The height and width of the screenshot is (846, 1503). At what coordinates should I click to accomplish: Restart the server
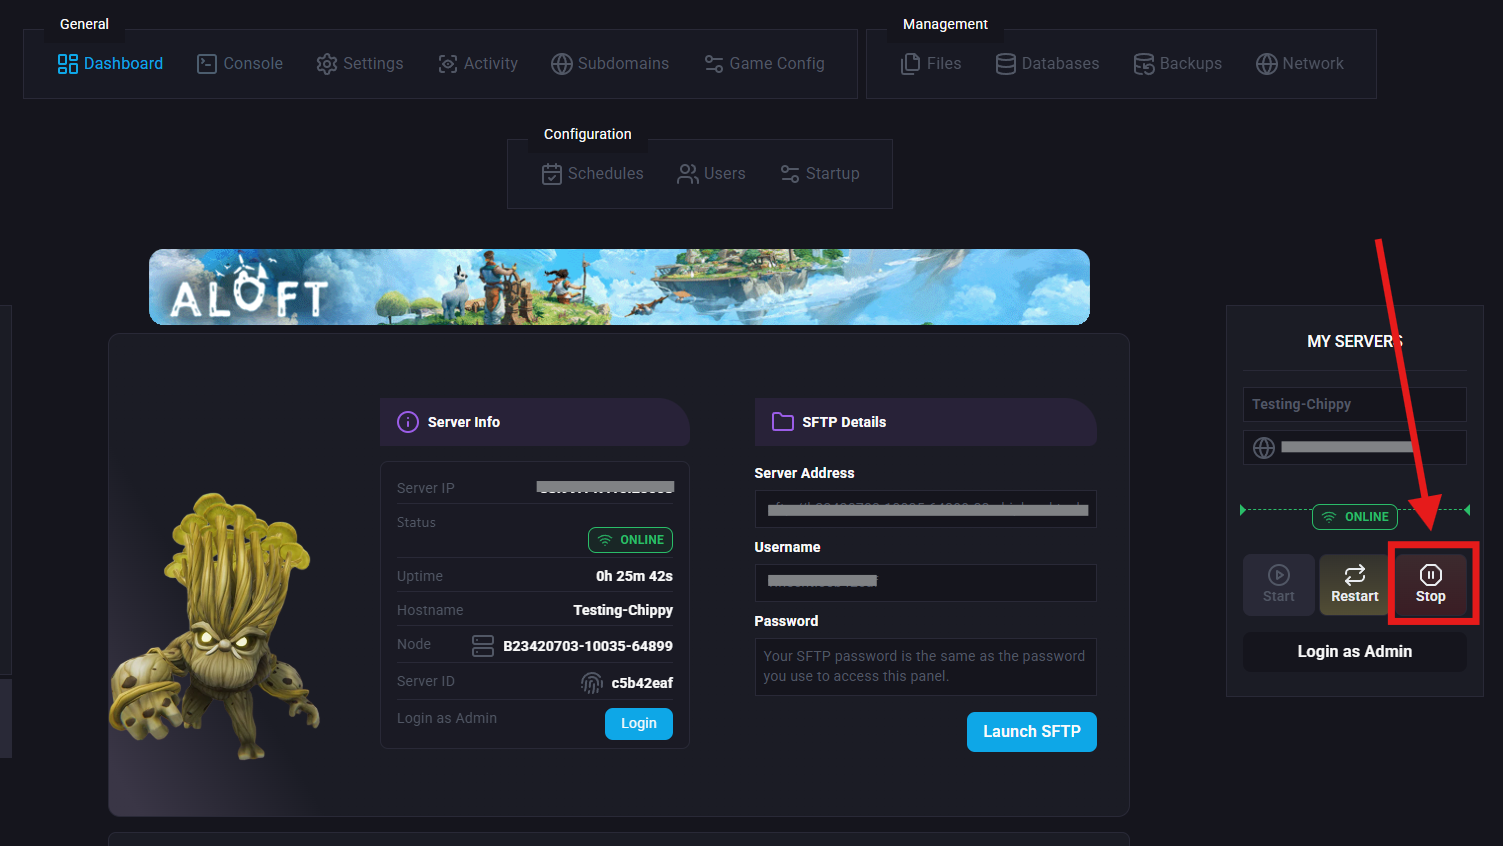click(1355, 585)
